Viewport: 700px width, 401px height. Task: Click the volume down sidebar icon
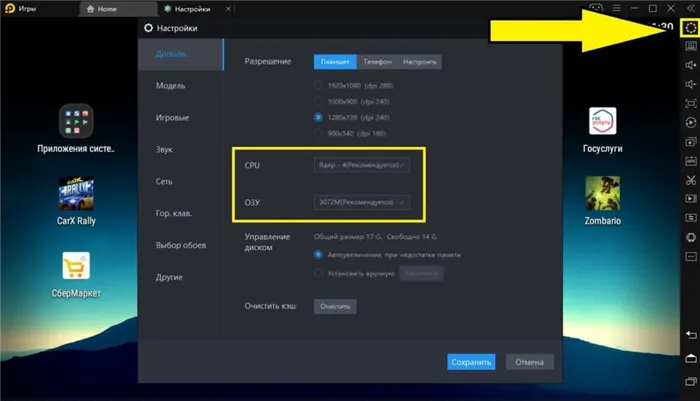point(691,84)
